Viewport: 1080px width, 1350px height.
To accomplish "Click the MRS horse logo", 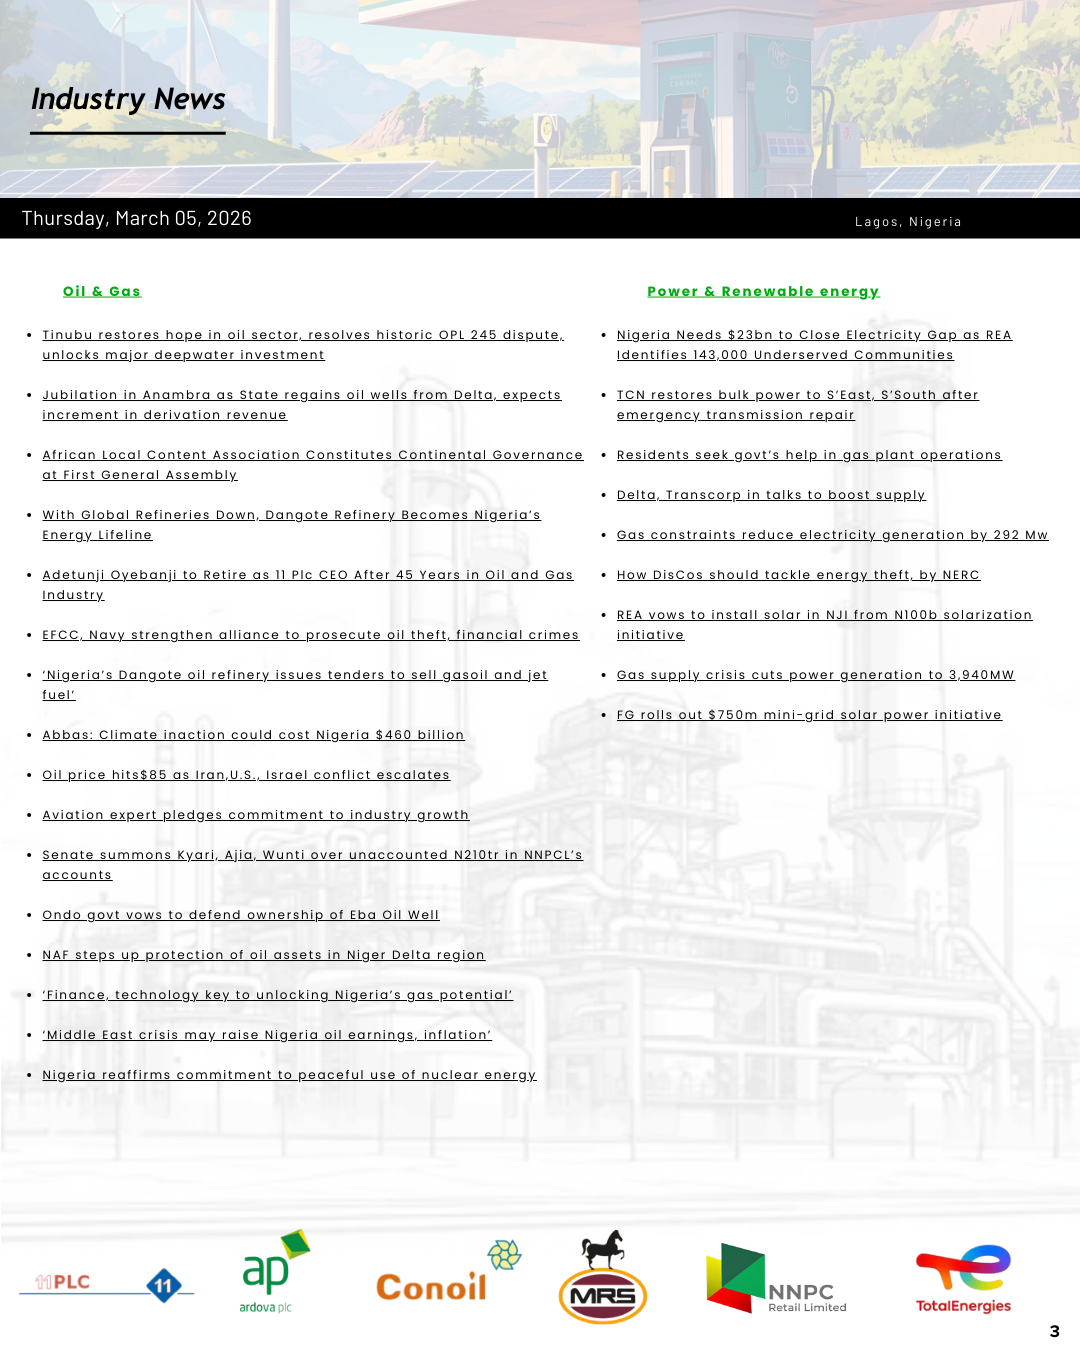I will 603,1280.
